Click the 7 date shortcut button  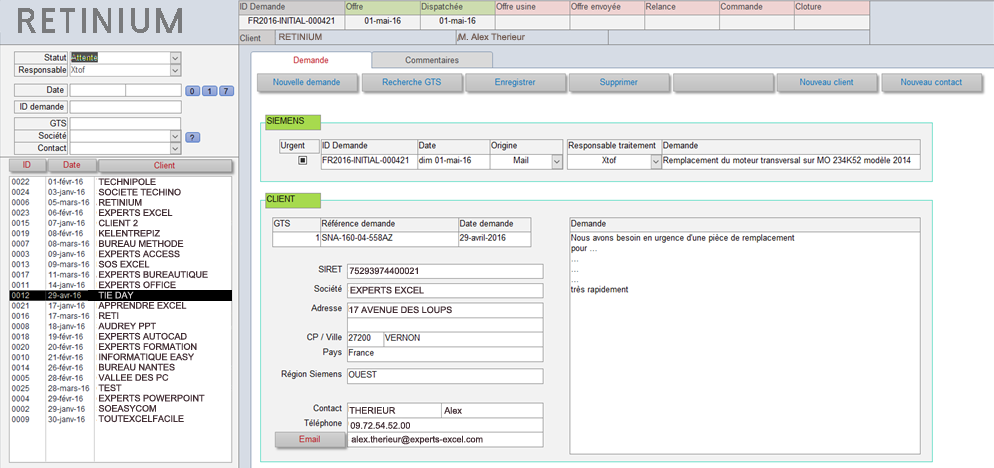[226, 91]
